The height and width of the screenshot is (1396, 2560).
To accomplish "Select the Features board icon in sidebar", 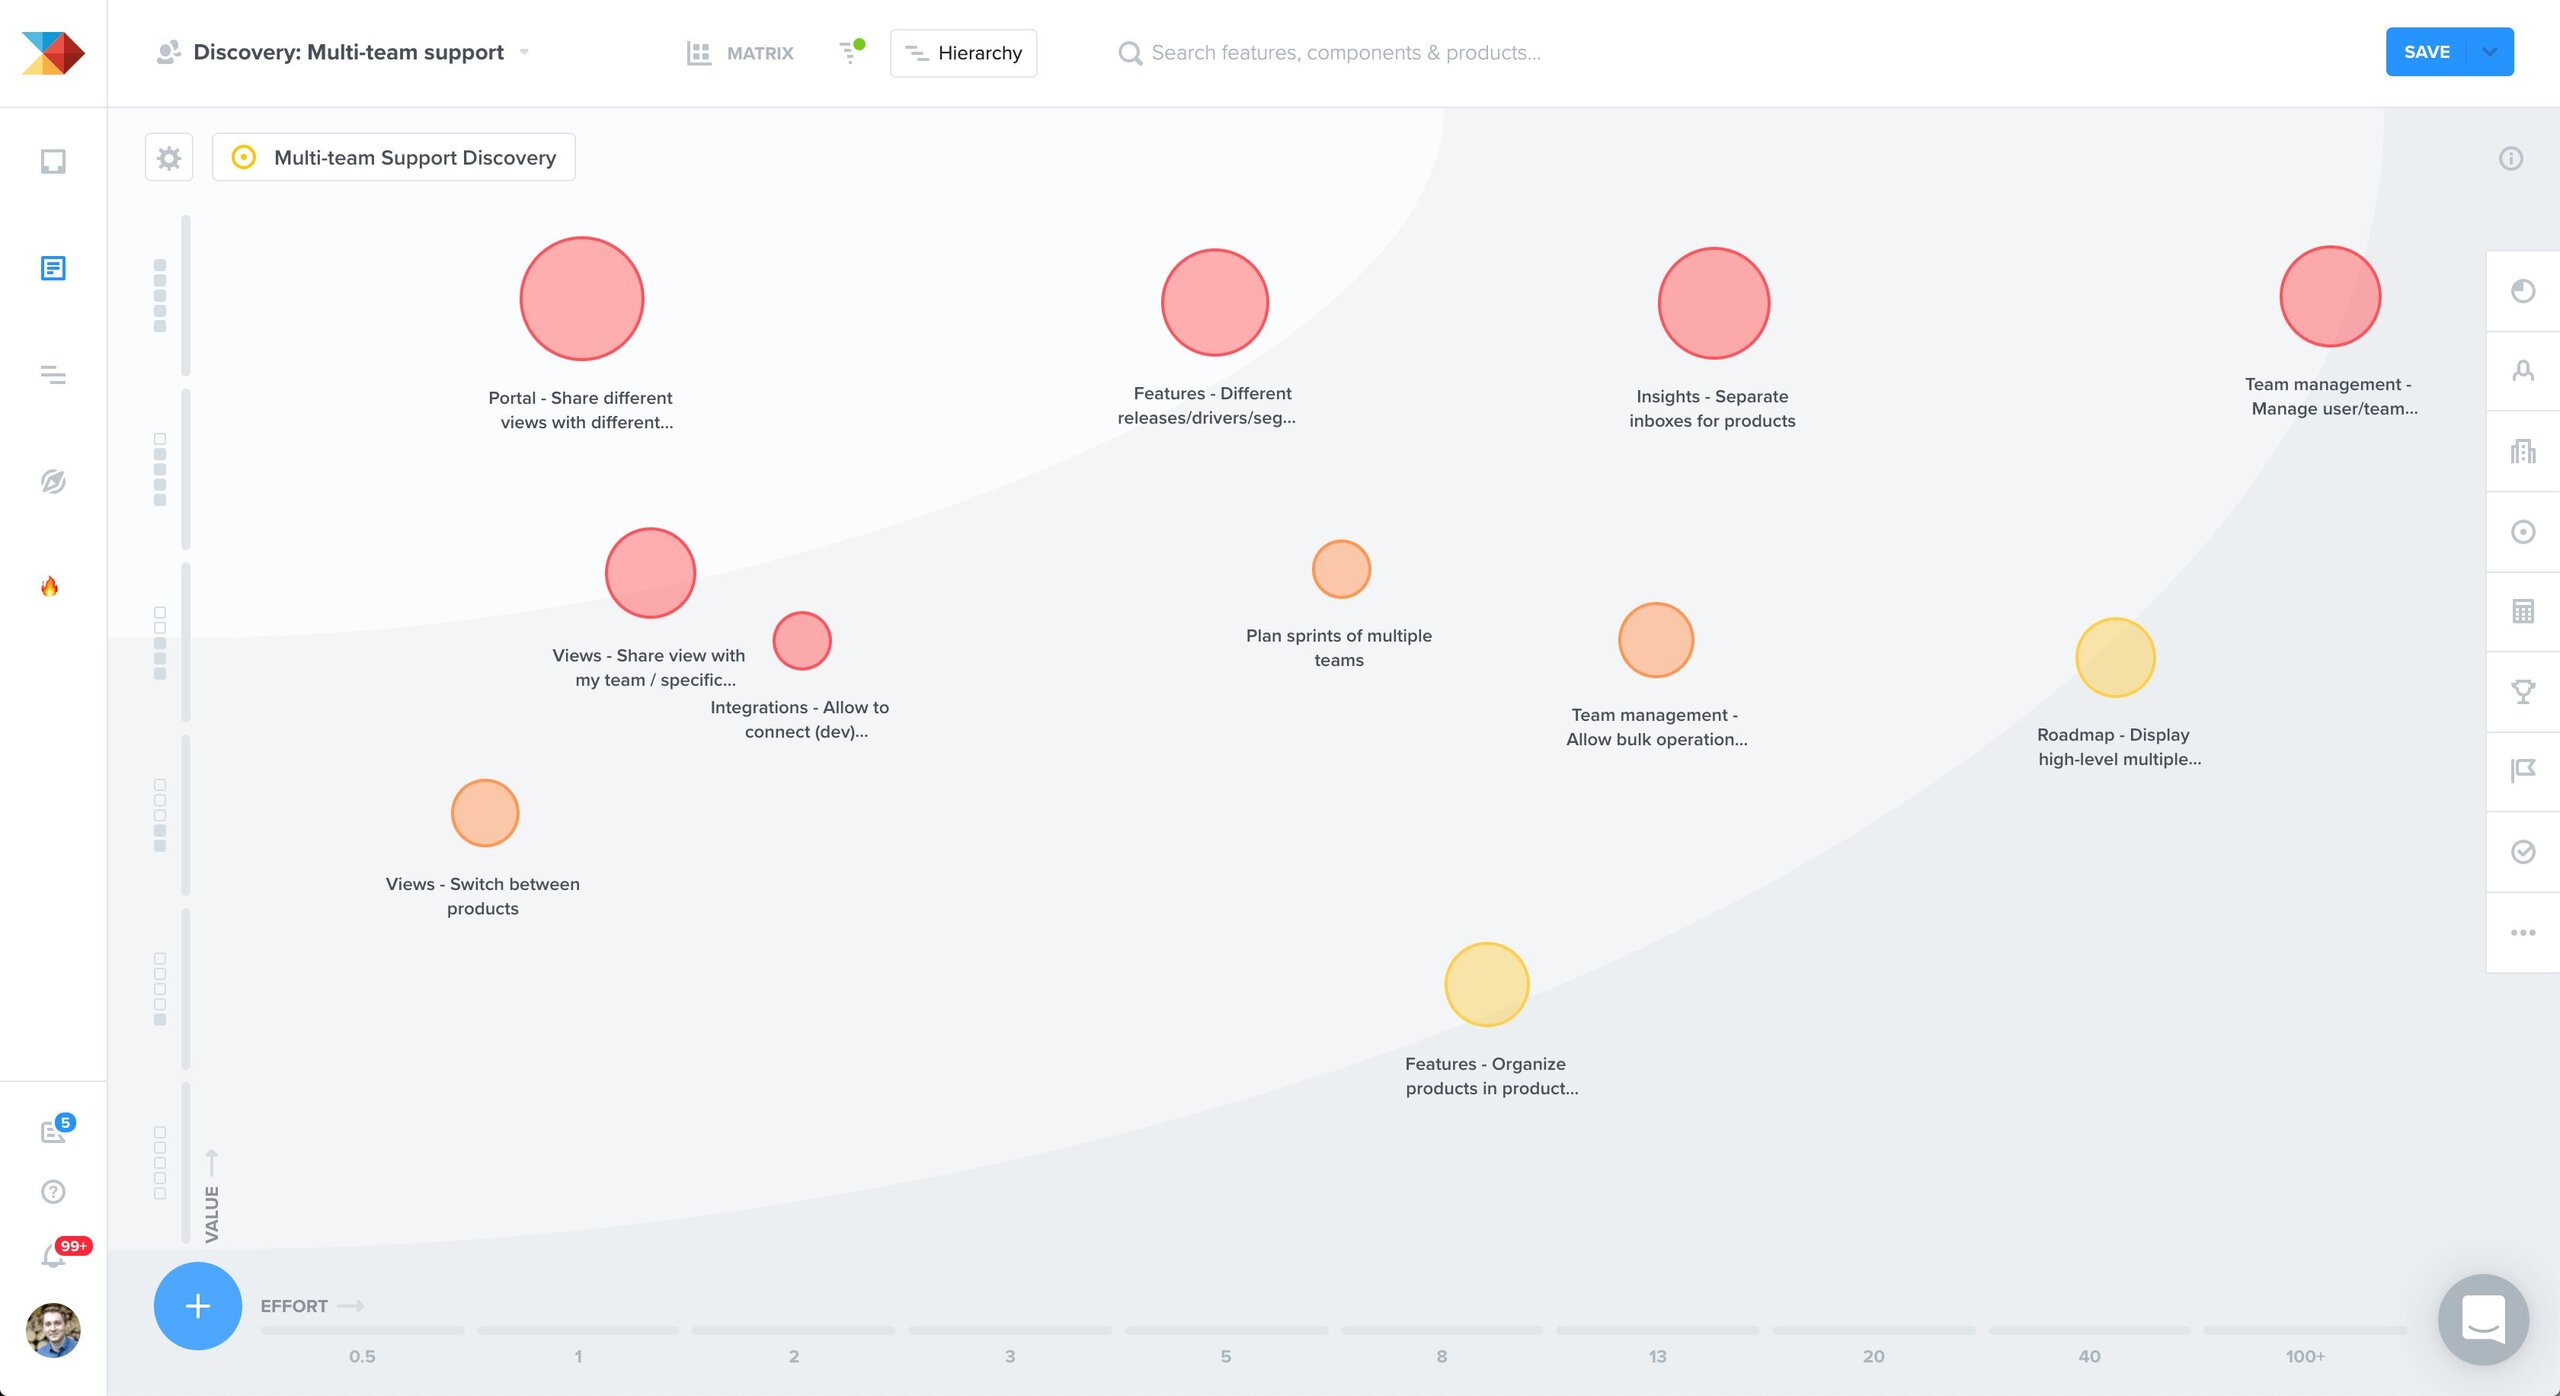I will click(x=52, y=268).
